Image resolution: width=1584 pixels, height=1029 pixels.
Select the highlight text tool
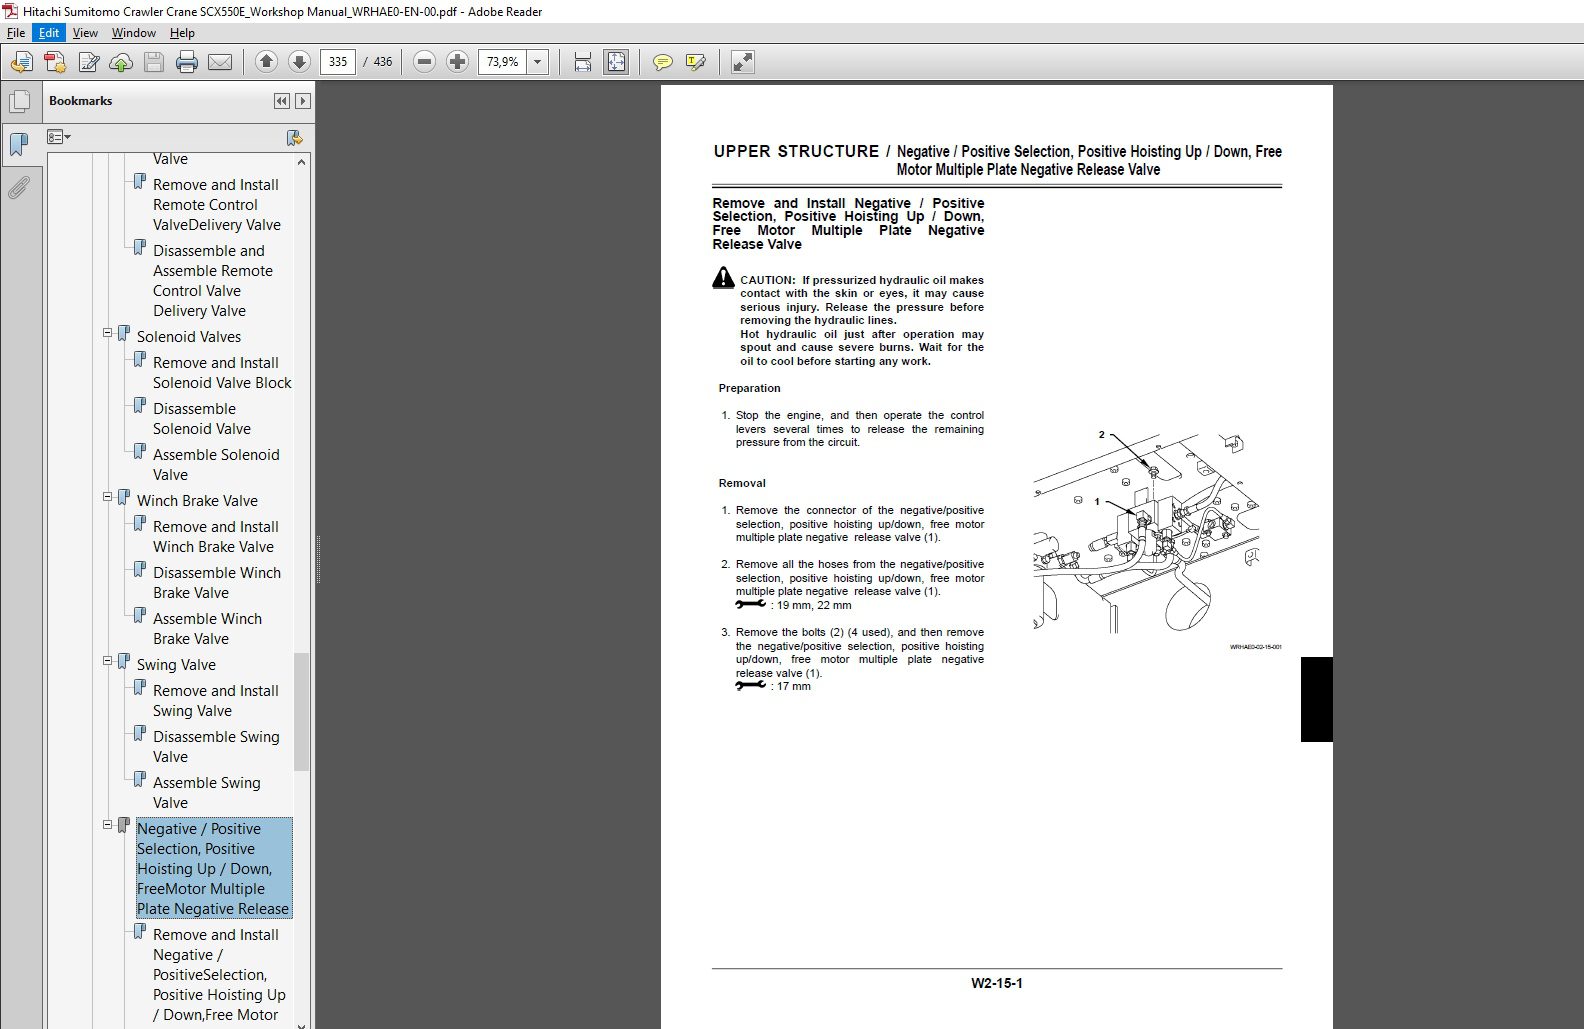click(696, 62)
